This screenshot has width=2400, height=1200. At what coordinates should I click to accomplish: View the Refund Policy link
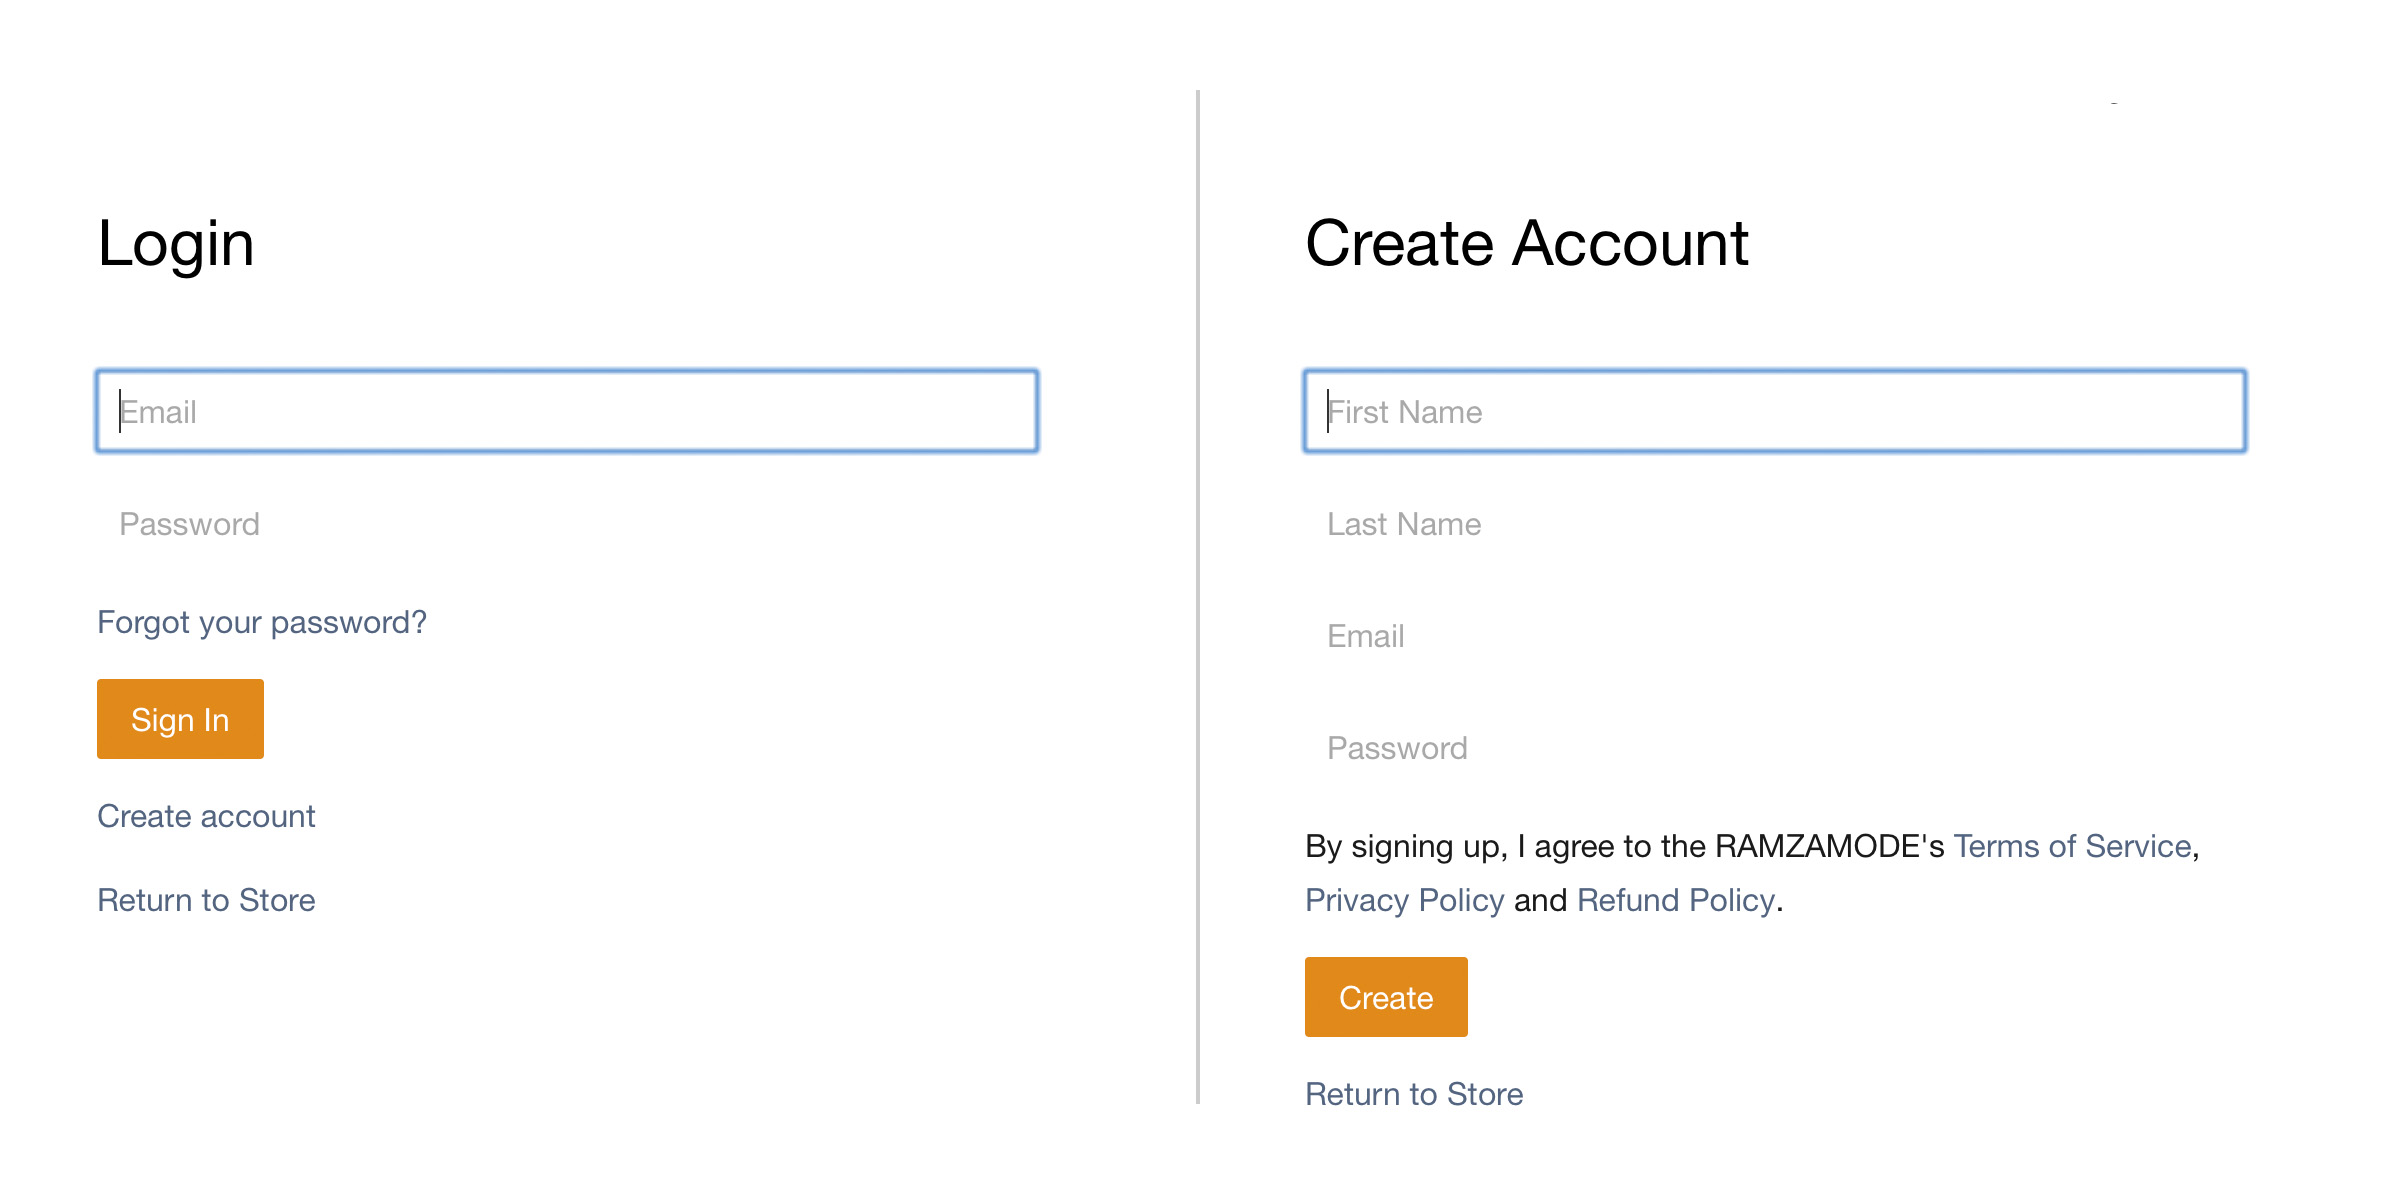click(1676, 900)
